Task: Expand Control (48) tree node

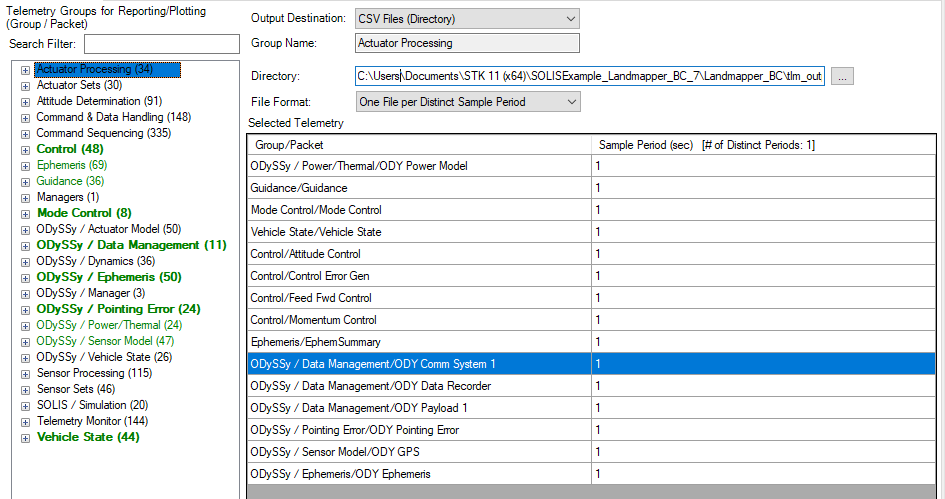Action: 25,150
